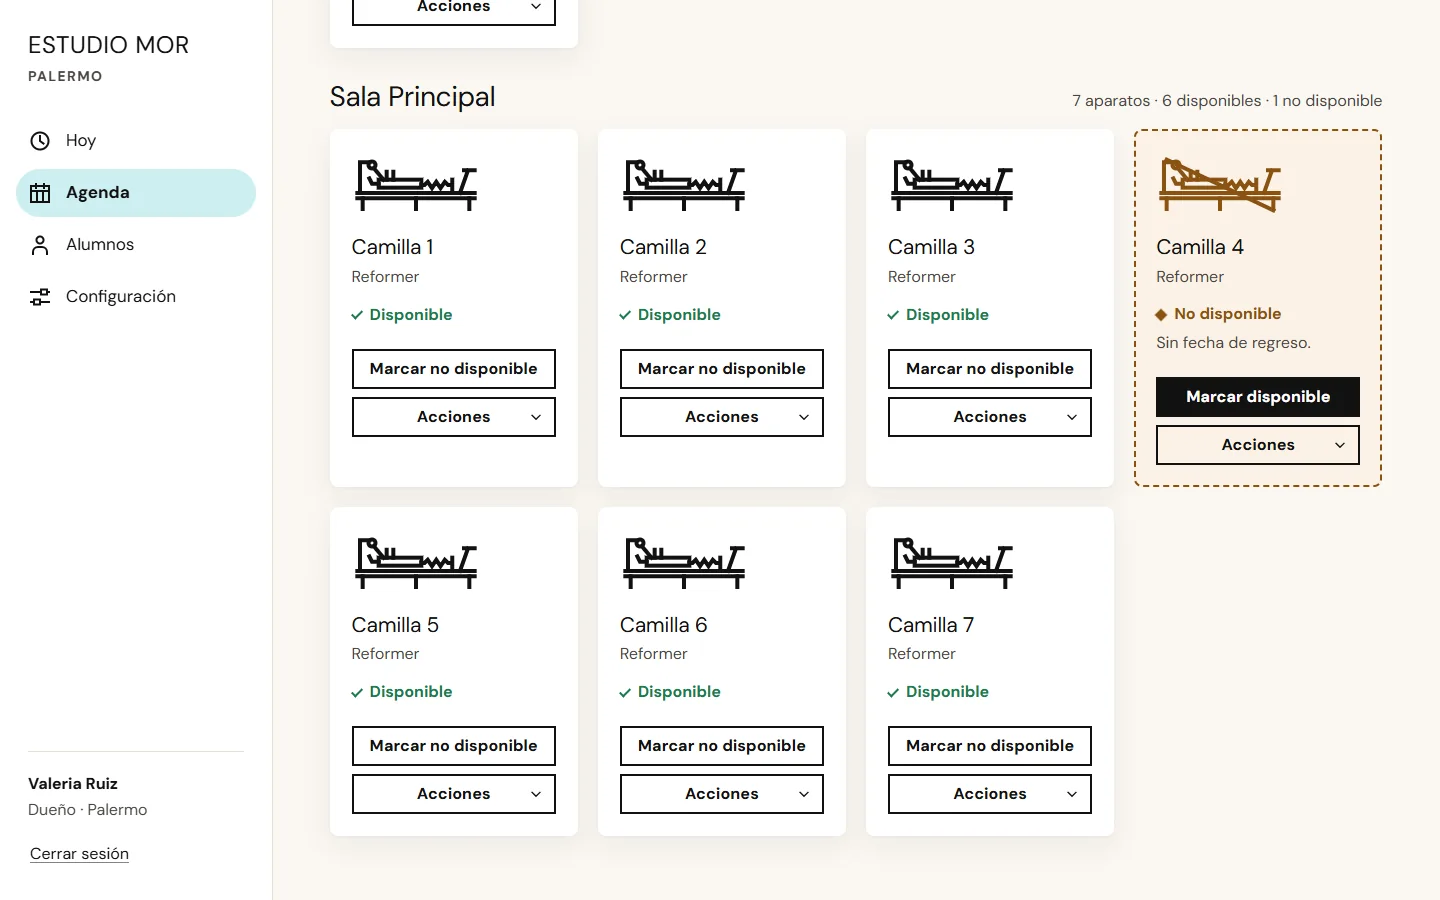Open the Configuración section
The width and height of the screenshot is (1440, 900).
(x=136, y=297)
